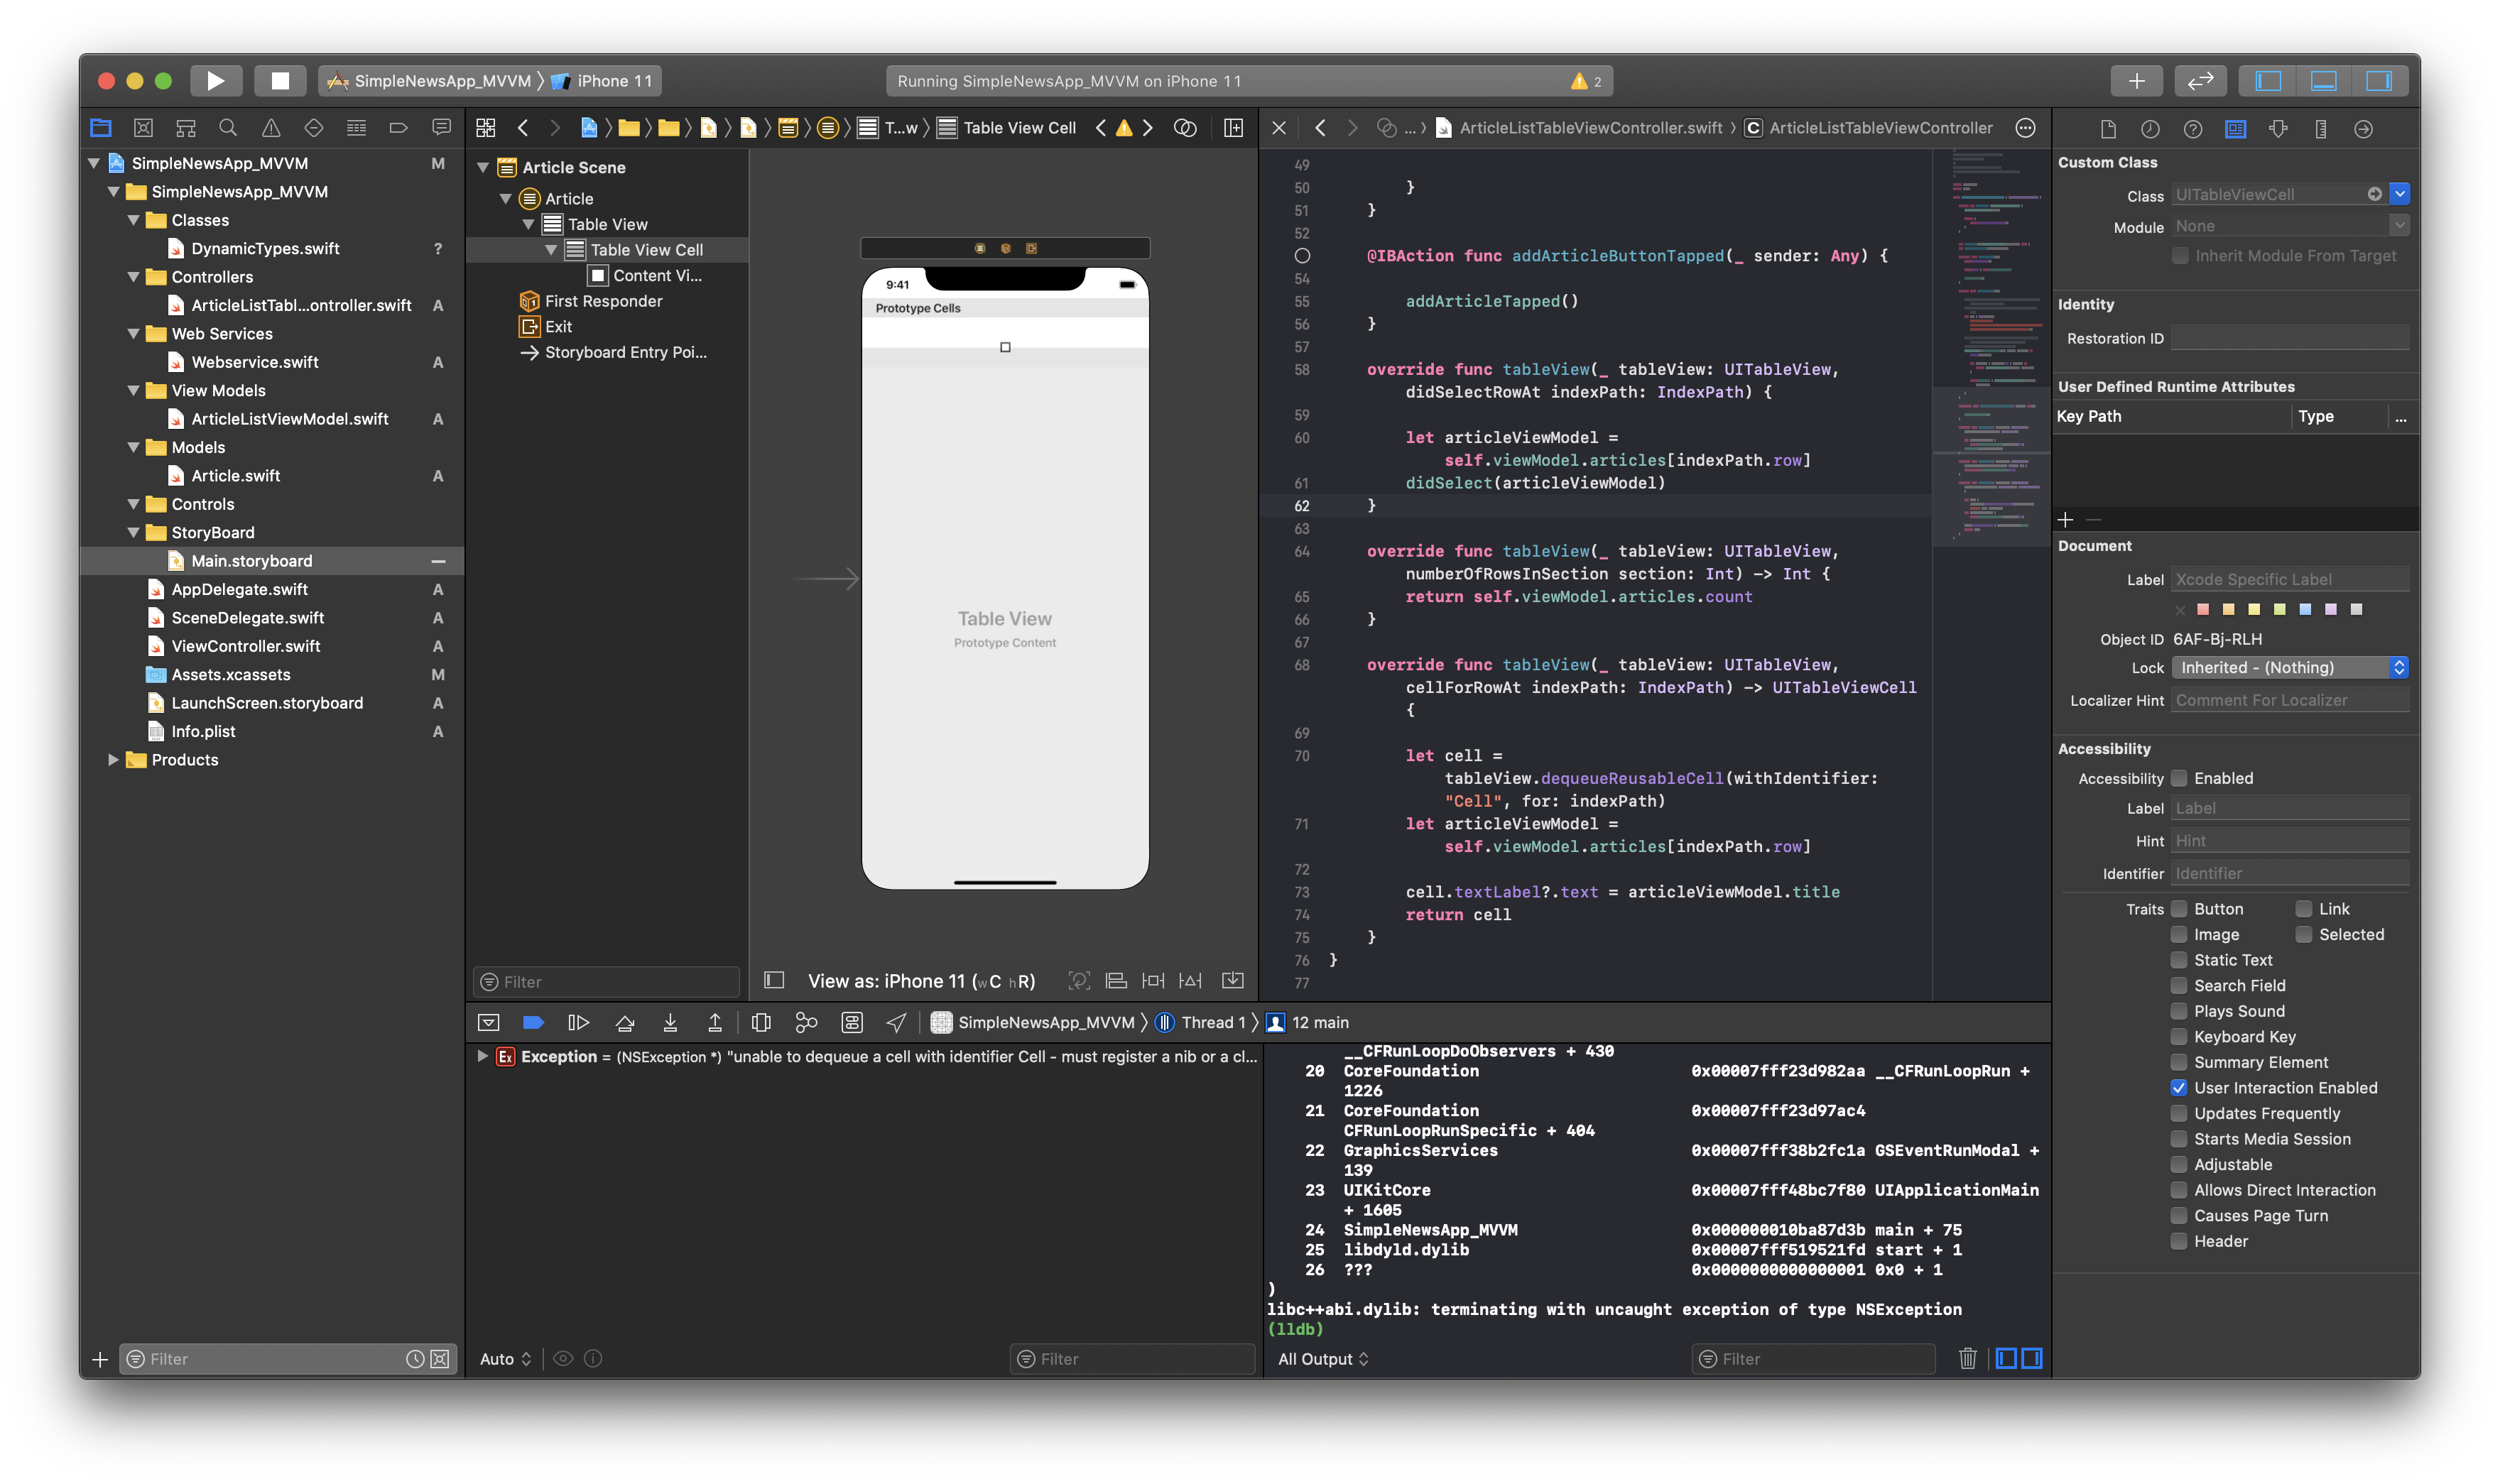Click the Run play button
2500x1484 pixels.
tap(215, 81)
